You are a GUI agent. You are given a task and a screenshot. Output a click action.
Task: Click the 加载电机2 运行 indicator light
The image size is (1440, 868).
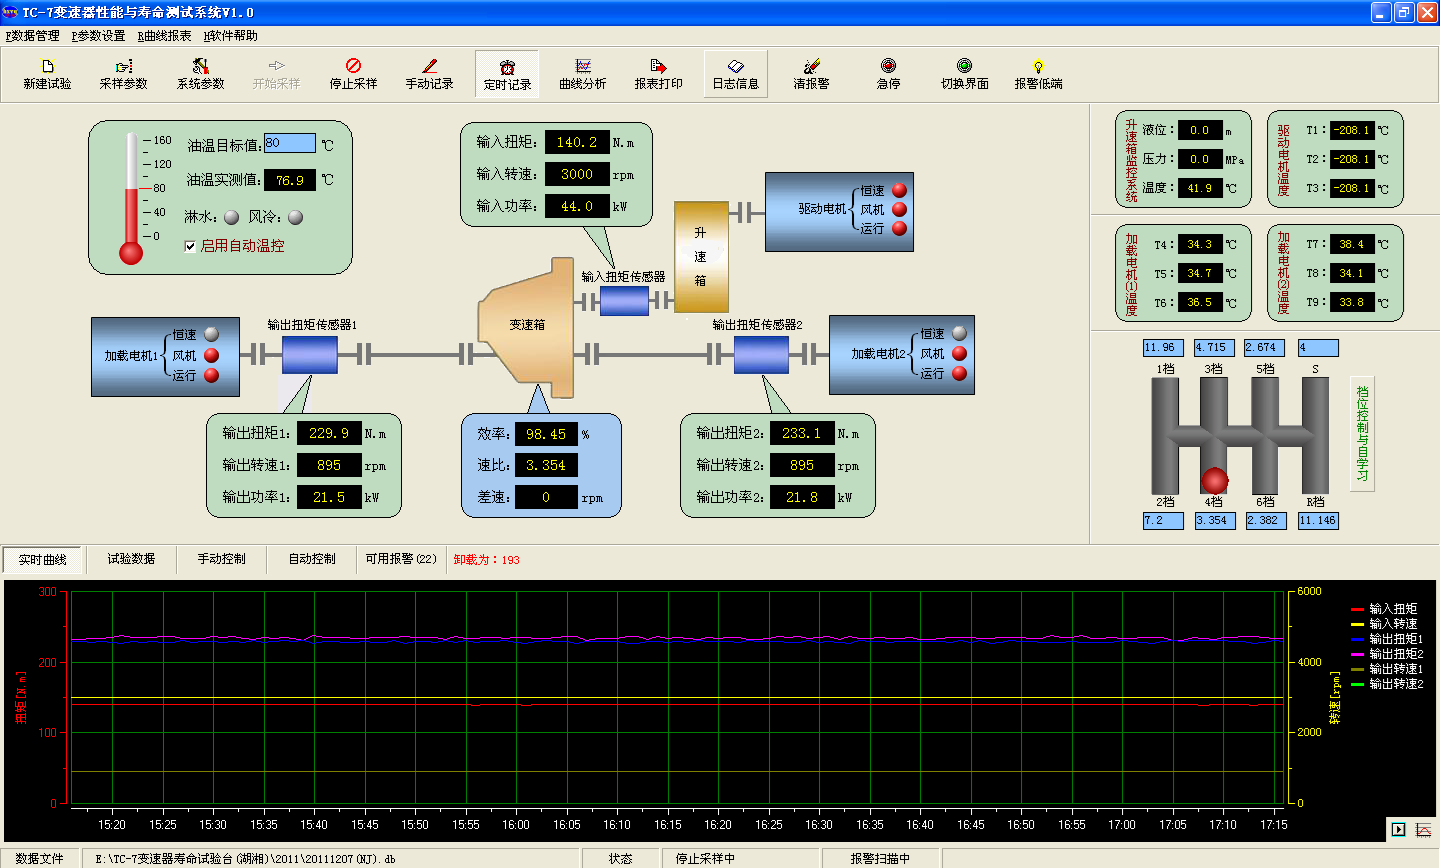(x=959, y=373)
